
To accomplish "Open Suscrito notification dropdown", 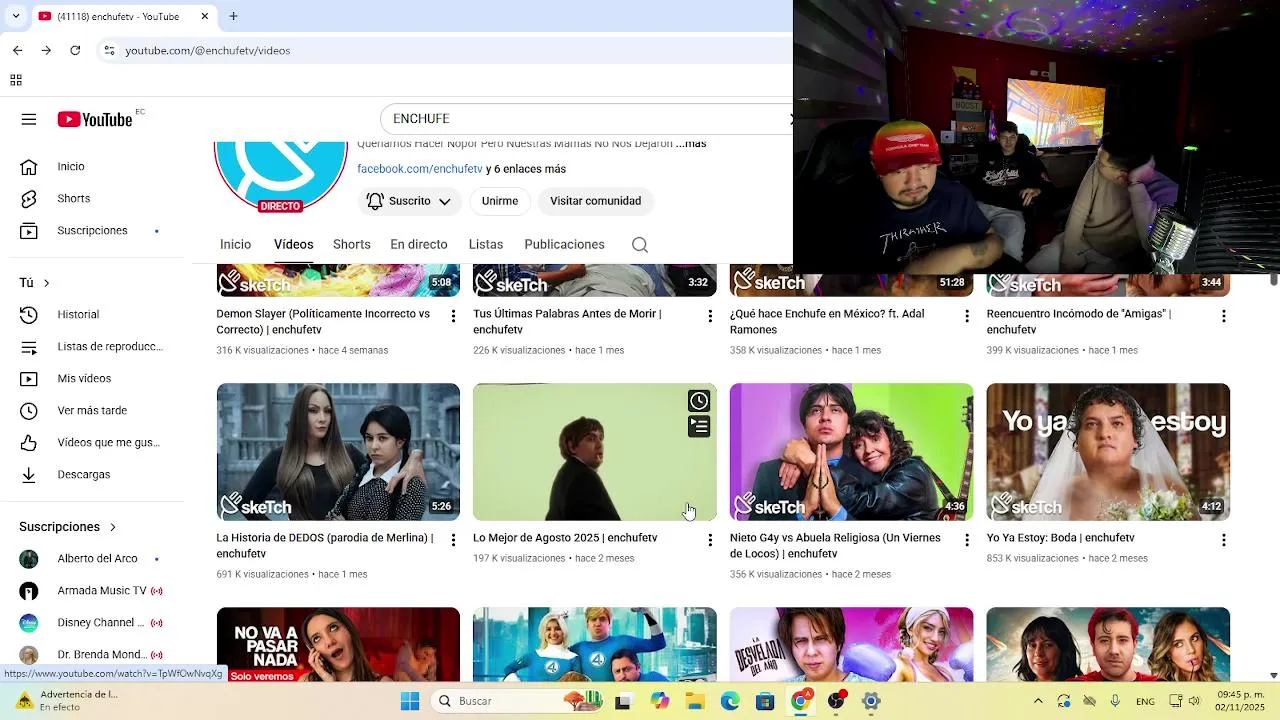I will 409,201.
